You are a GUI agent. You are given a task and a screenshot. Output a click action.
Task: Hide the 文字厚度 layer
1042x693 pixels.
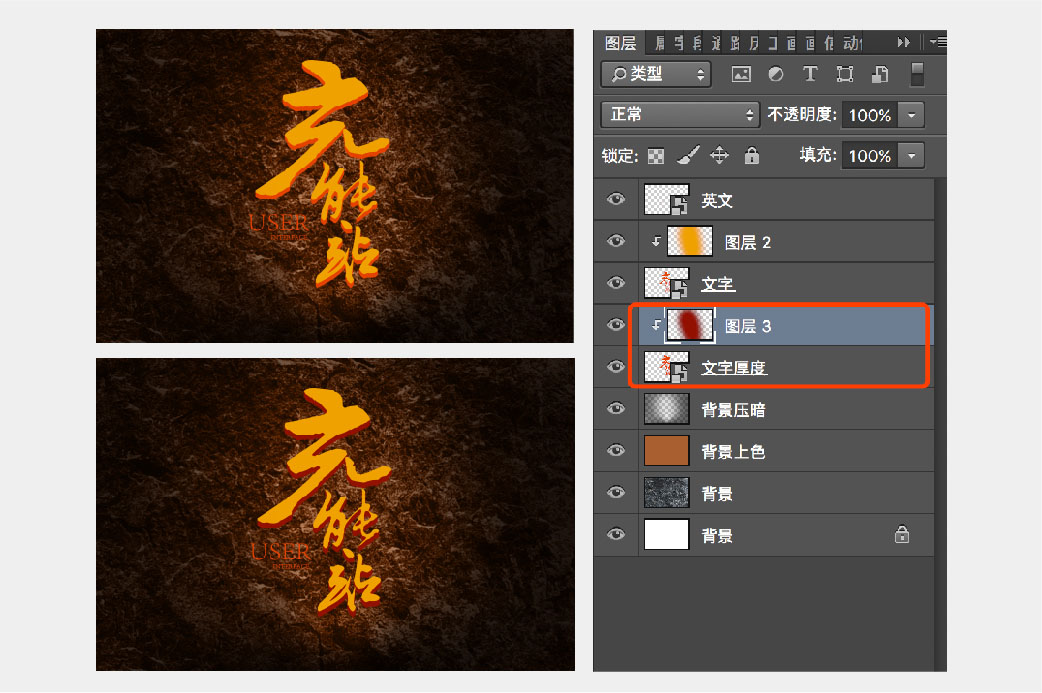(x=615, y=366)
